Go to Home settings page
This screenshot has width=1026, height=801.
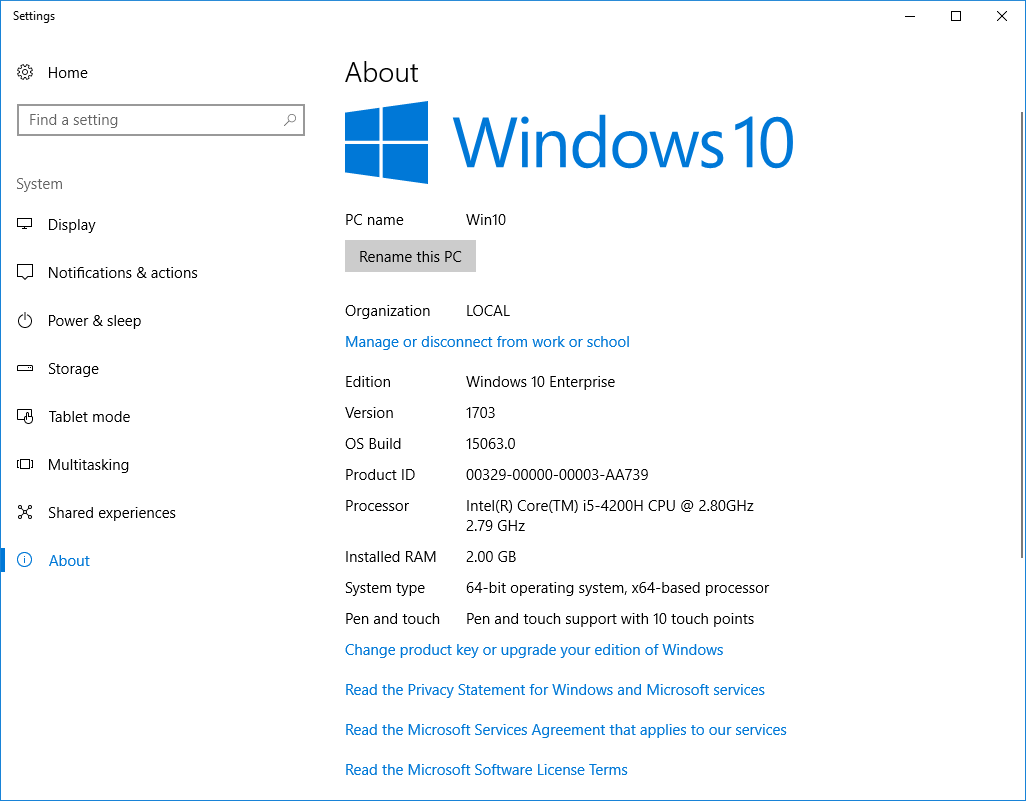click(67, 73)
